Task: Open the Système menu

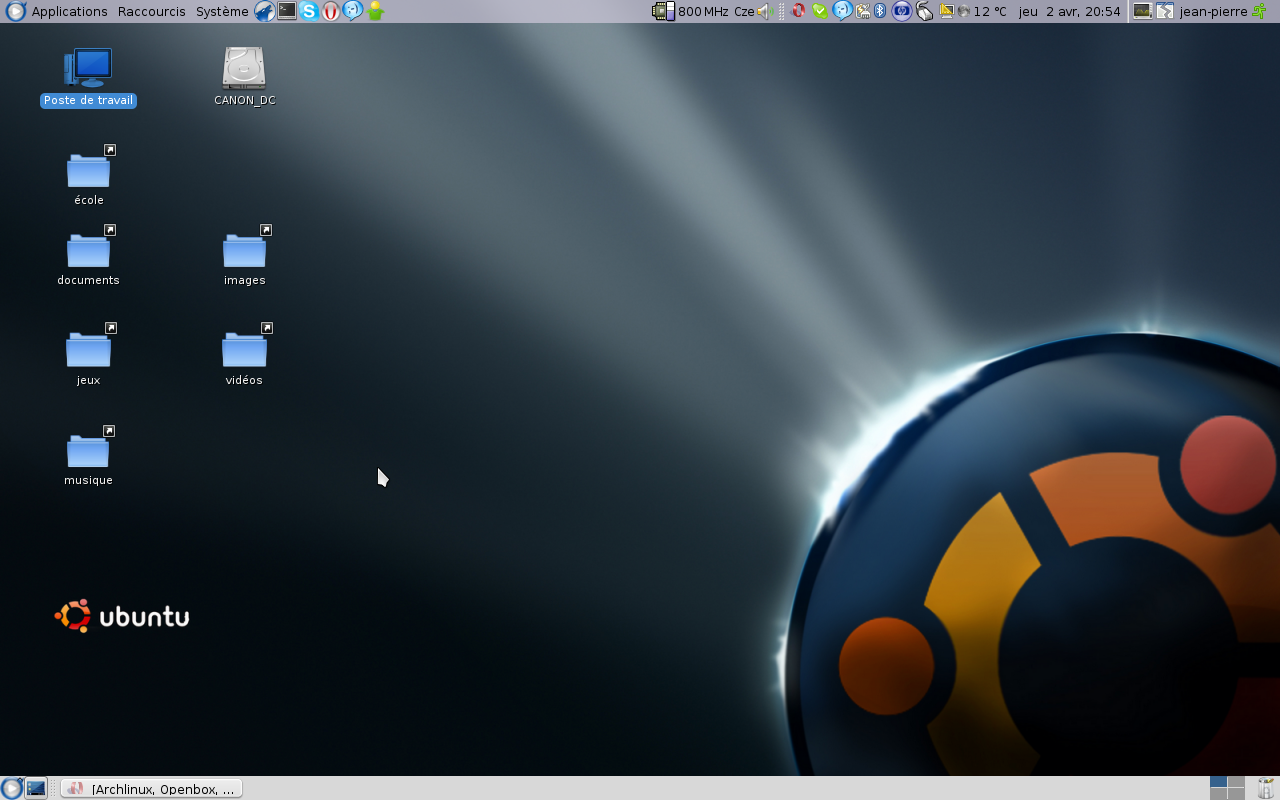Action: click(x=222, y=11)
